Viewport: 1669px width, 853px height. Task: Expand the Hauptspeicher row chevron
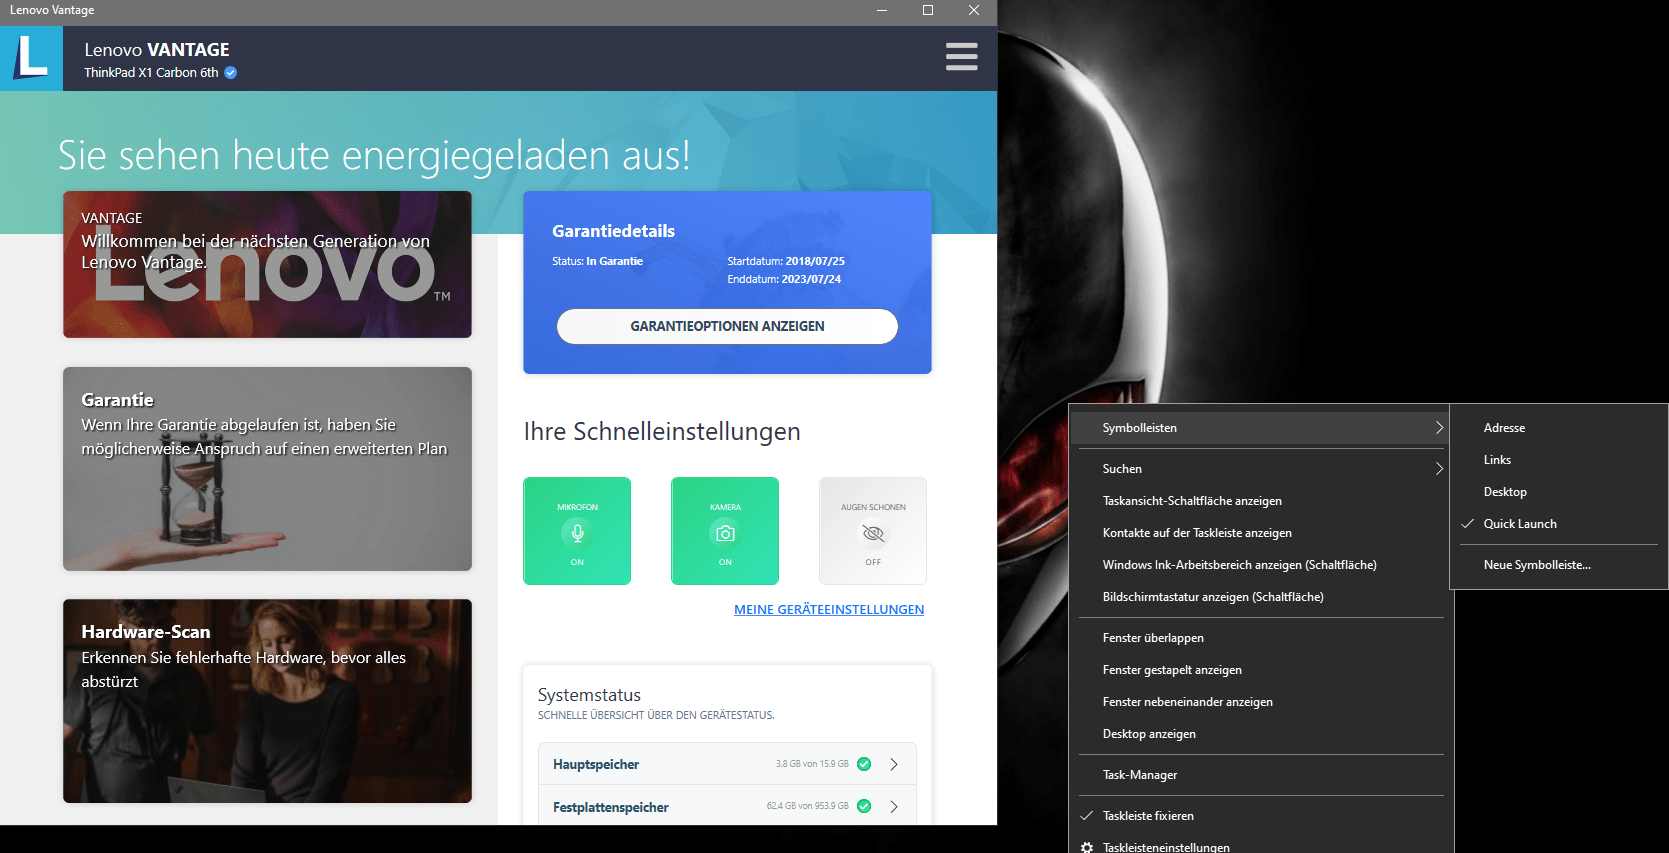(x=894, y=764)
